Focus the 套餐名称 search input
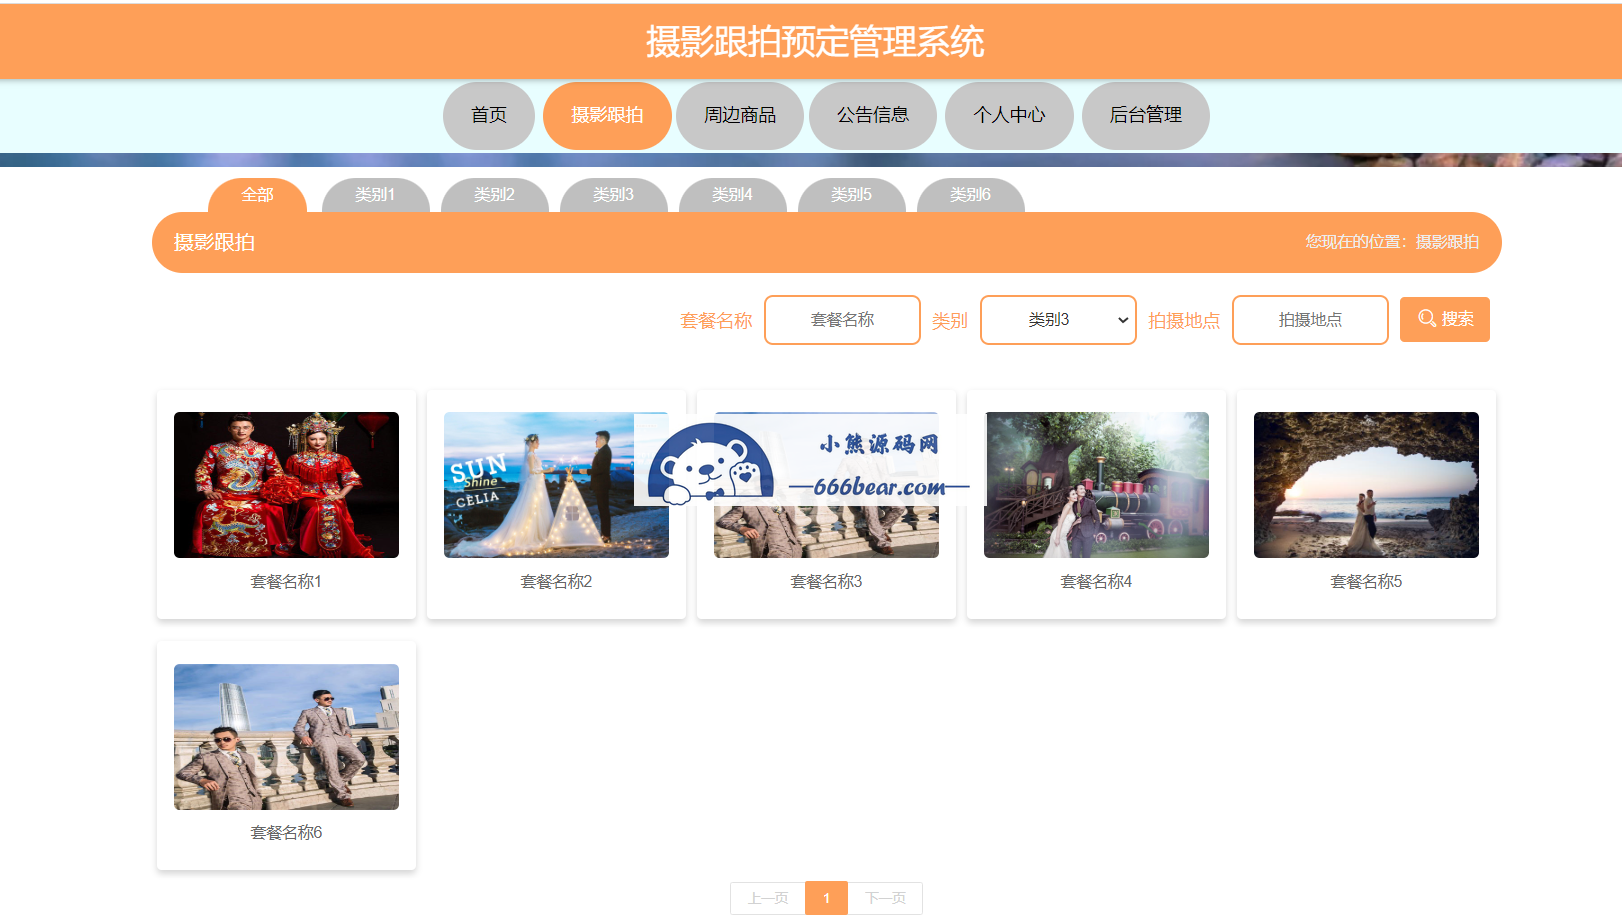 pyautogui.click(x=842, y=320)
